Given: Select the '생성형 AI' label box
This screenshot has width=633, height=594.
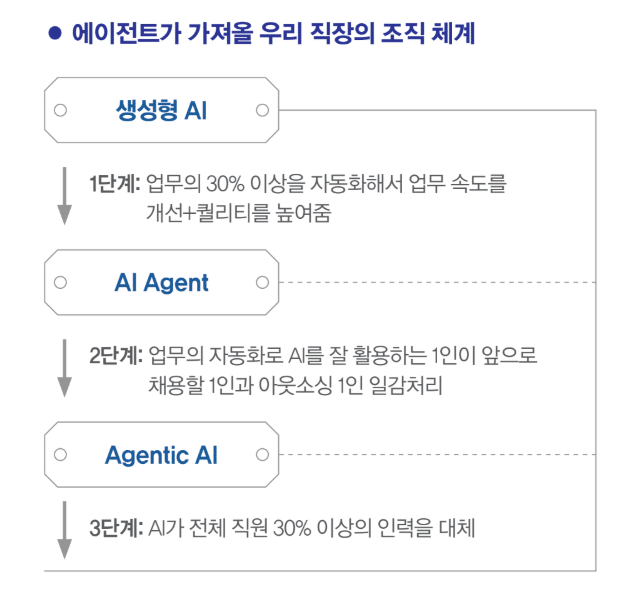Looking at the screenshot, I should 161,110.
